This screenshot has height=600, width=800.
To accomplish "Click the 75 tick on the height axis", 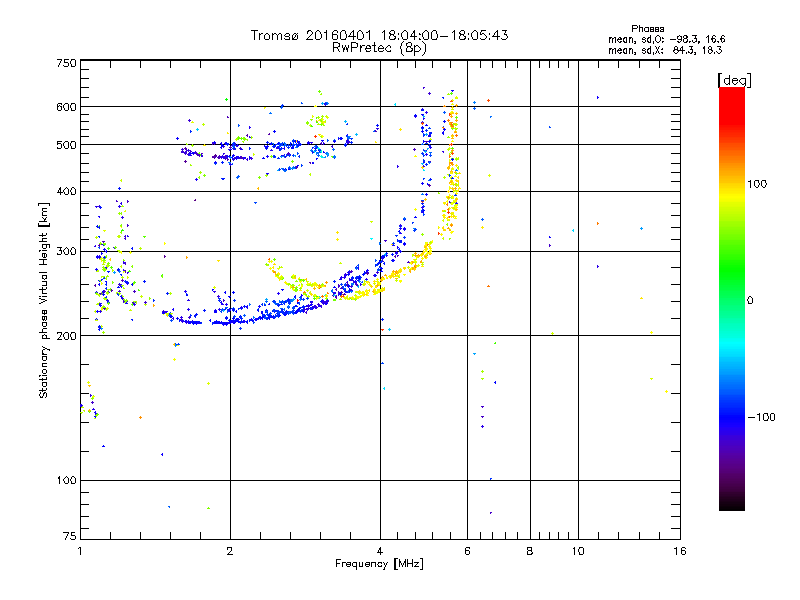I will point(69,541).
